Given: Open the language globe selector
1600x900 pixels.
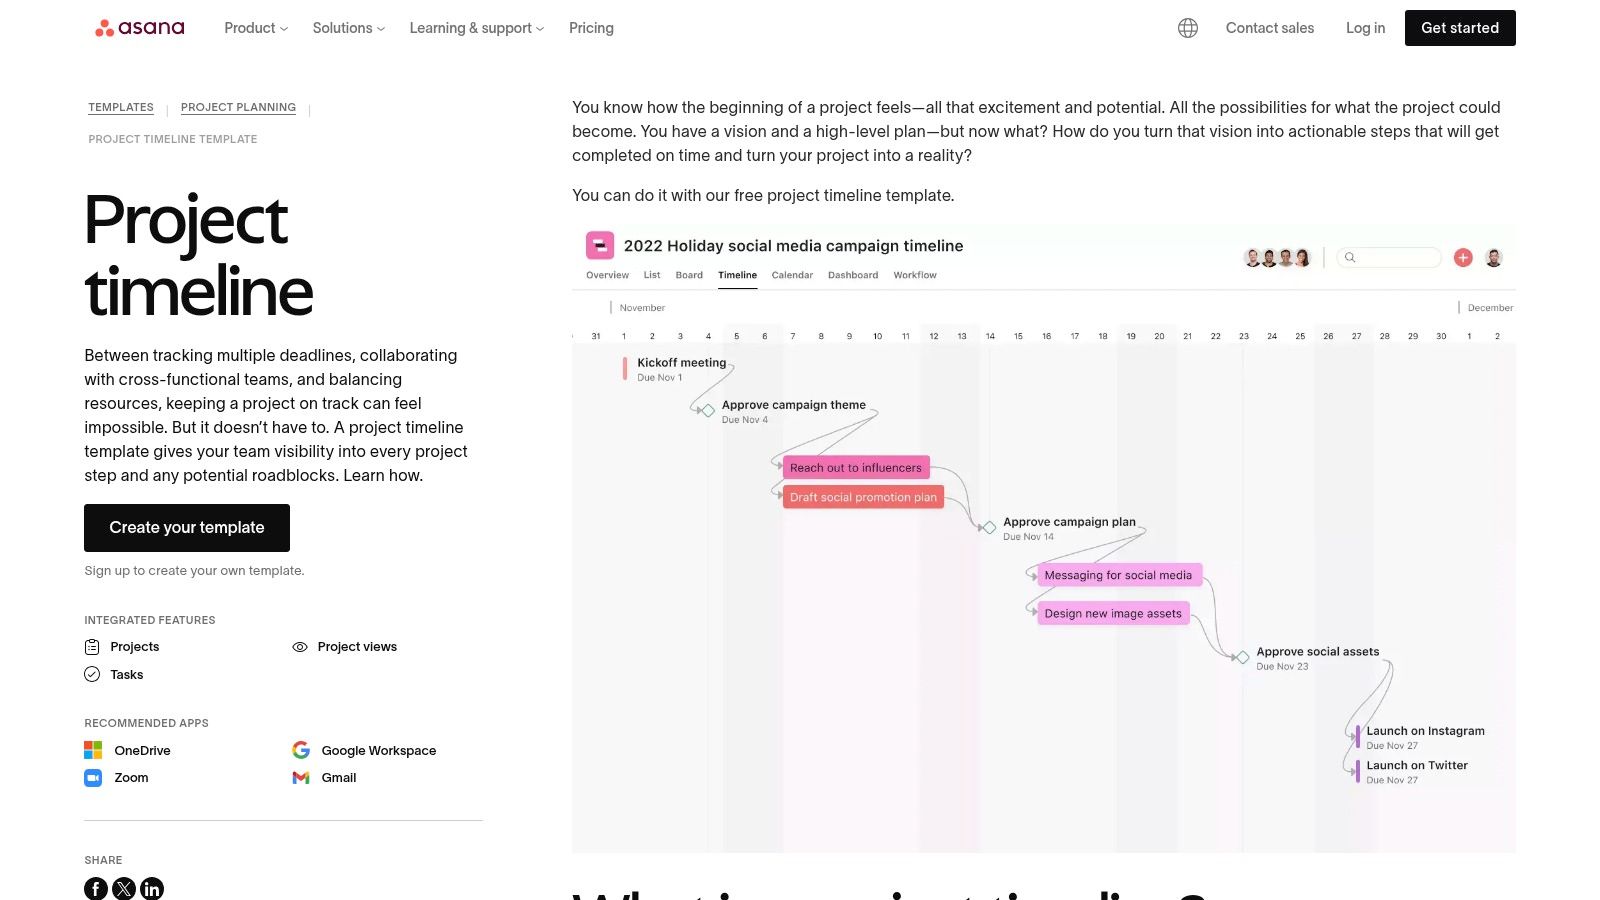Looking at the screenshot, I should click(x=1188, y=28).
